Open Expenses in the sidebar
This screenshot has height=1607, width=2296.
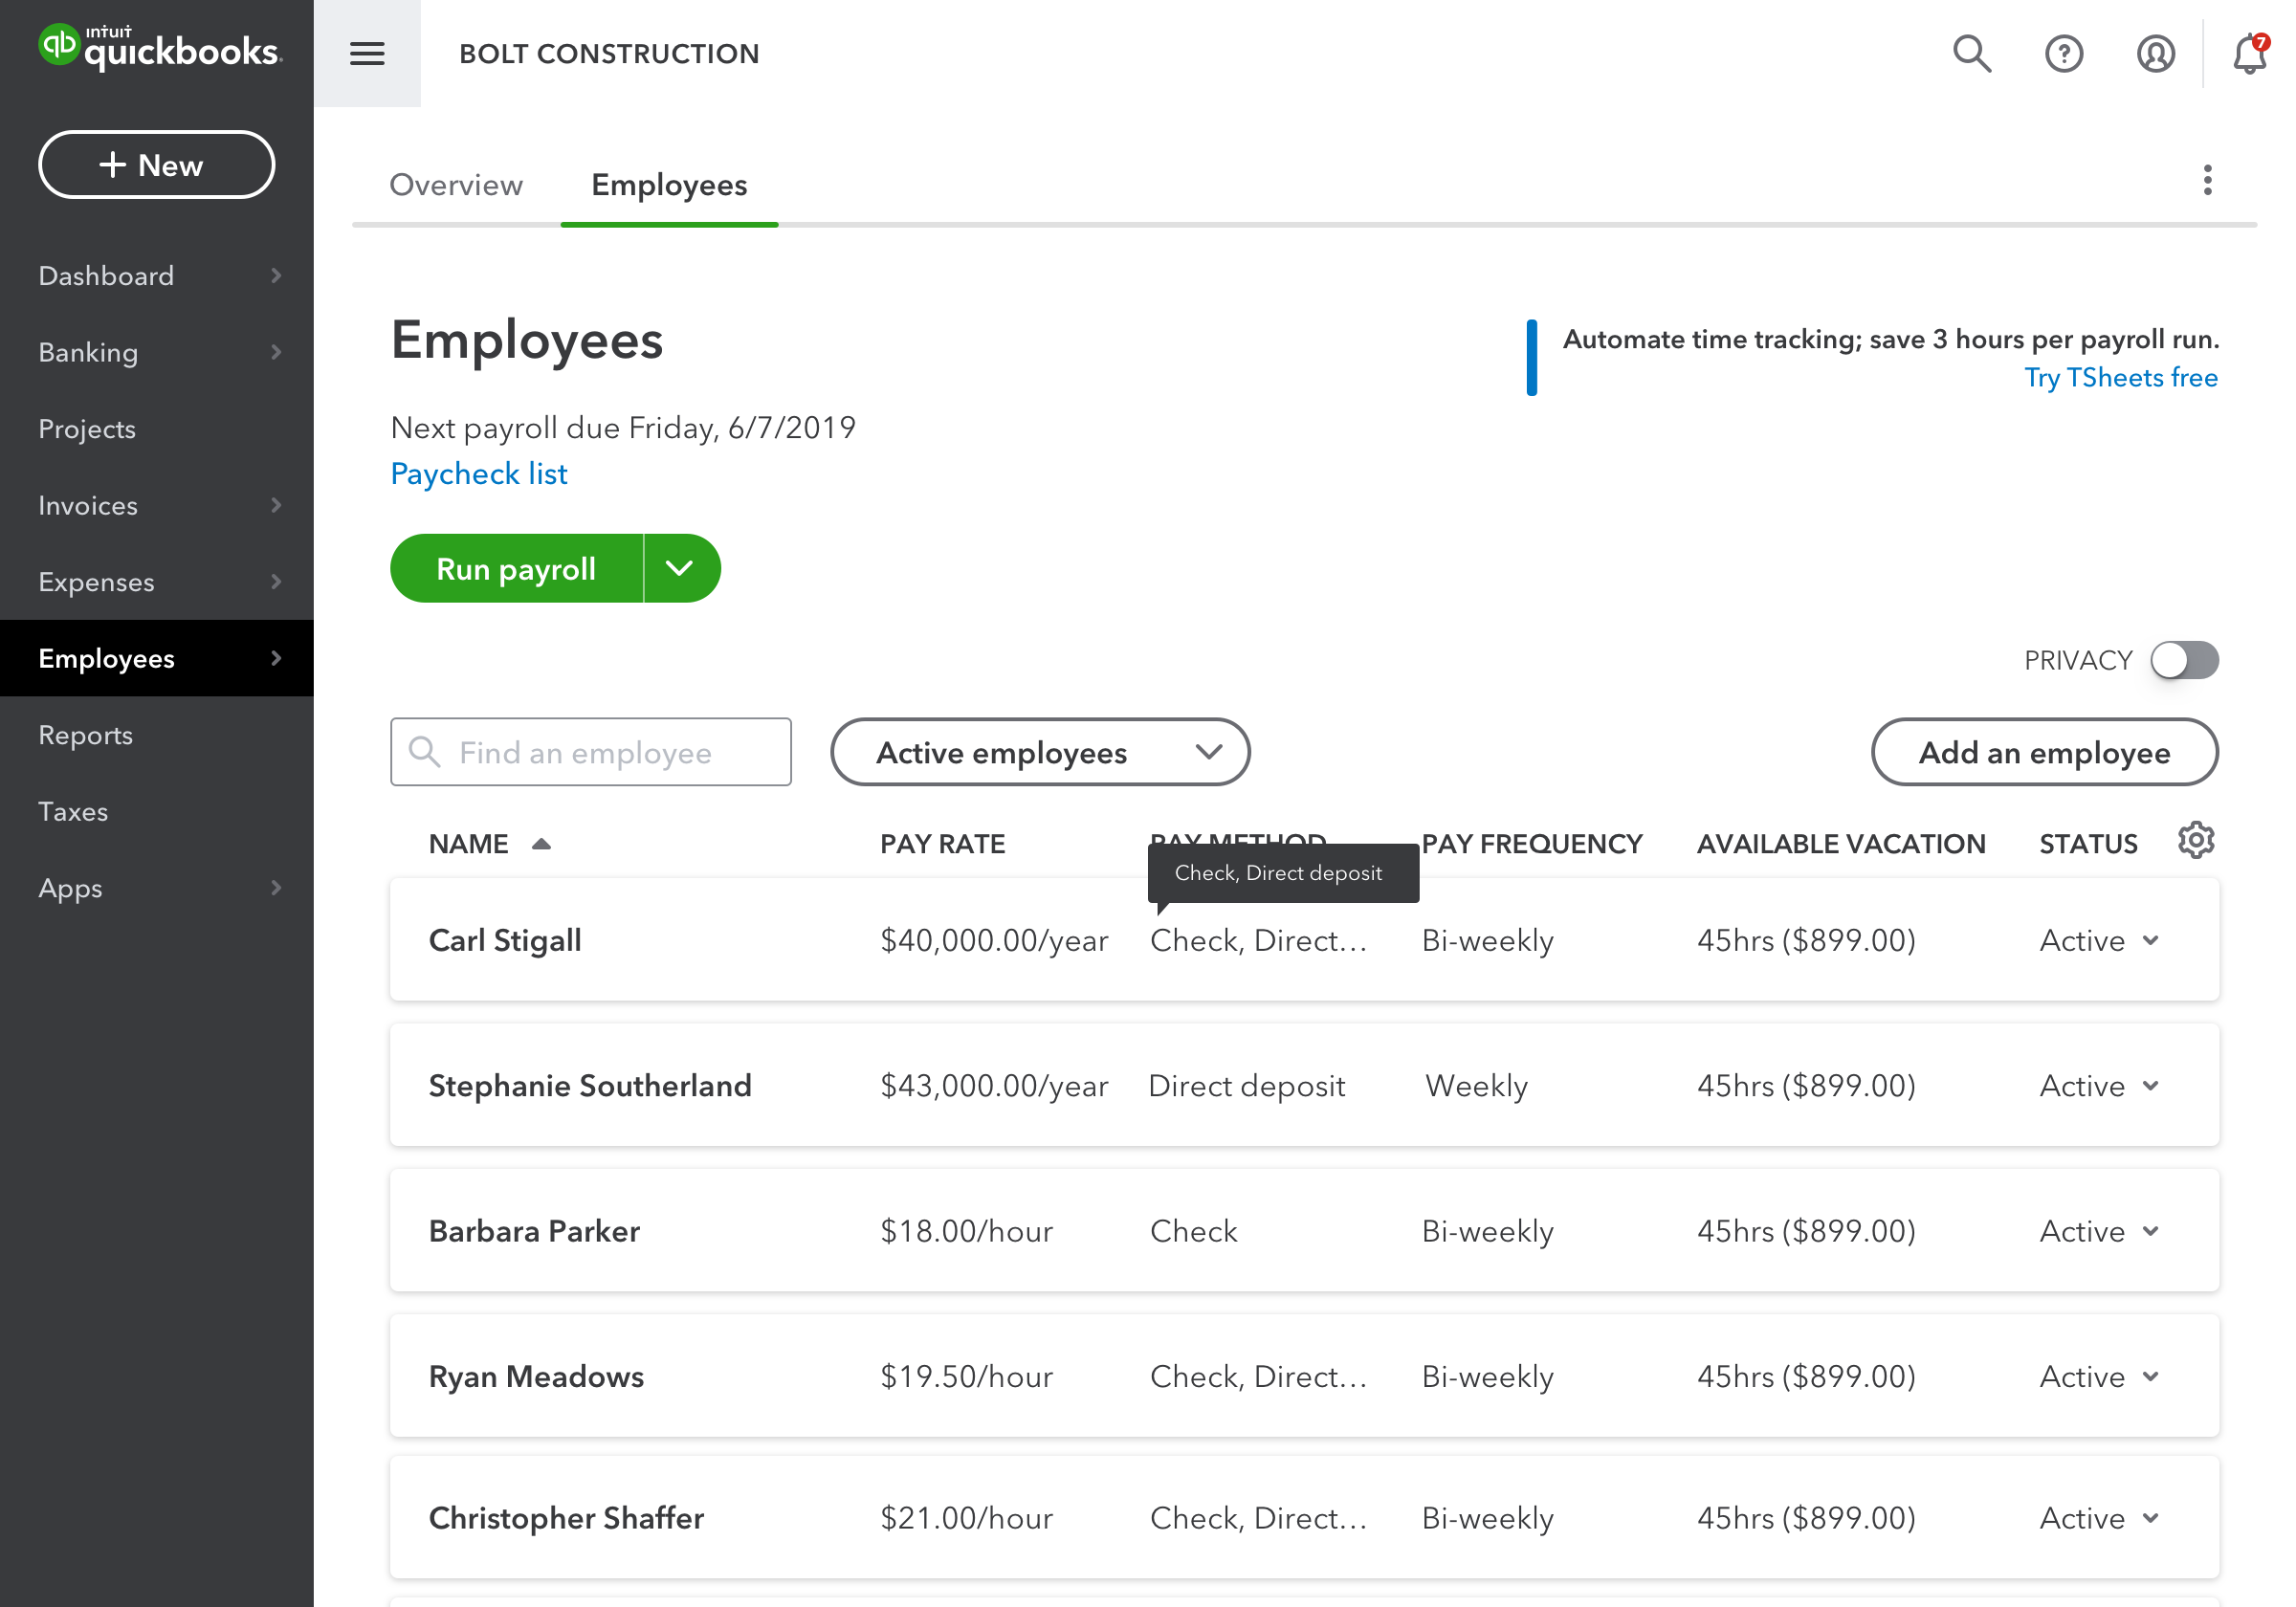click(157, 582)
